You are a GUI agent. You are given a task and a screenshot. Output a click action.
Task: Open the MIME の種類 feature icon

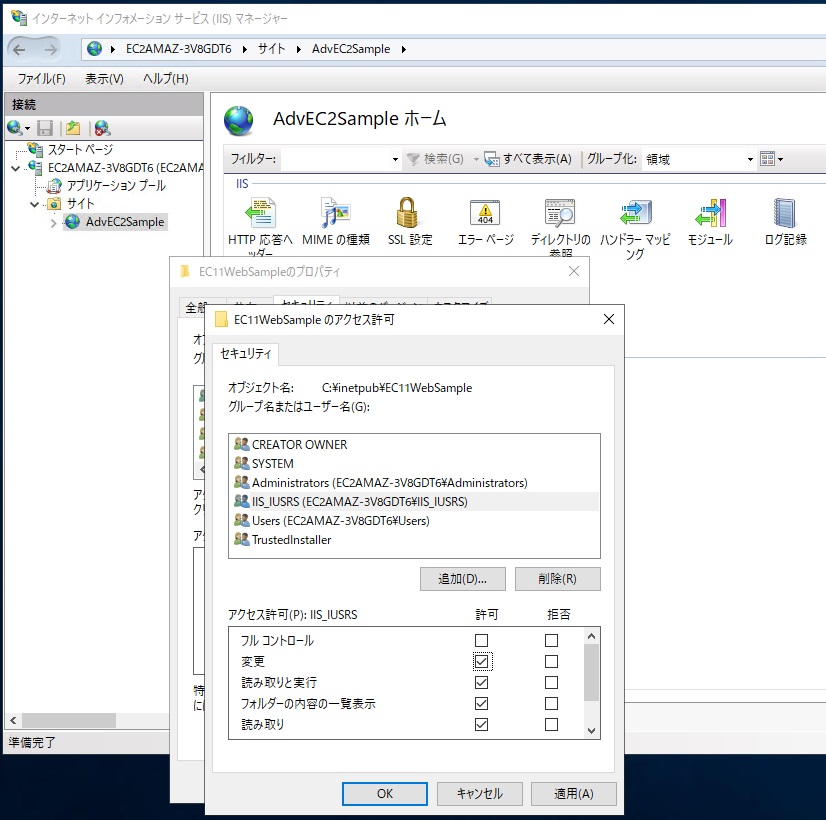[336, 213]
